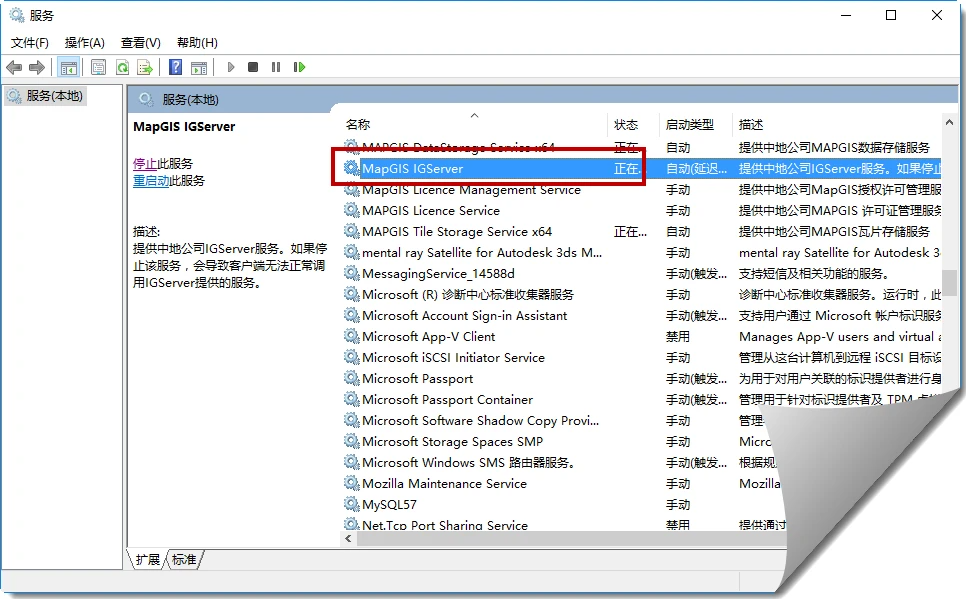Select Microsoft Windows SMS 路由器服务
This screenshot has height=599, width=966.
click(x=468, y=462)
